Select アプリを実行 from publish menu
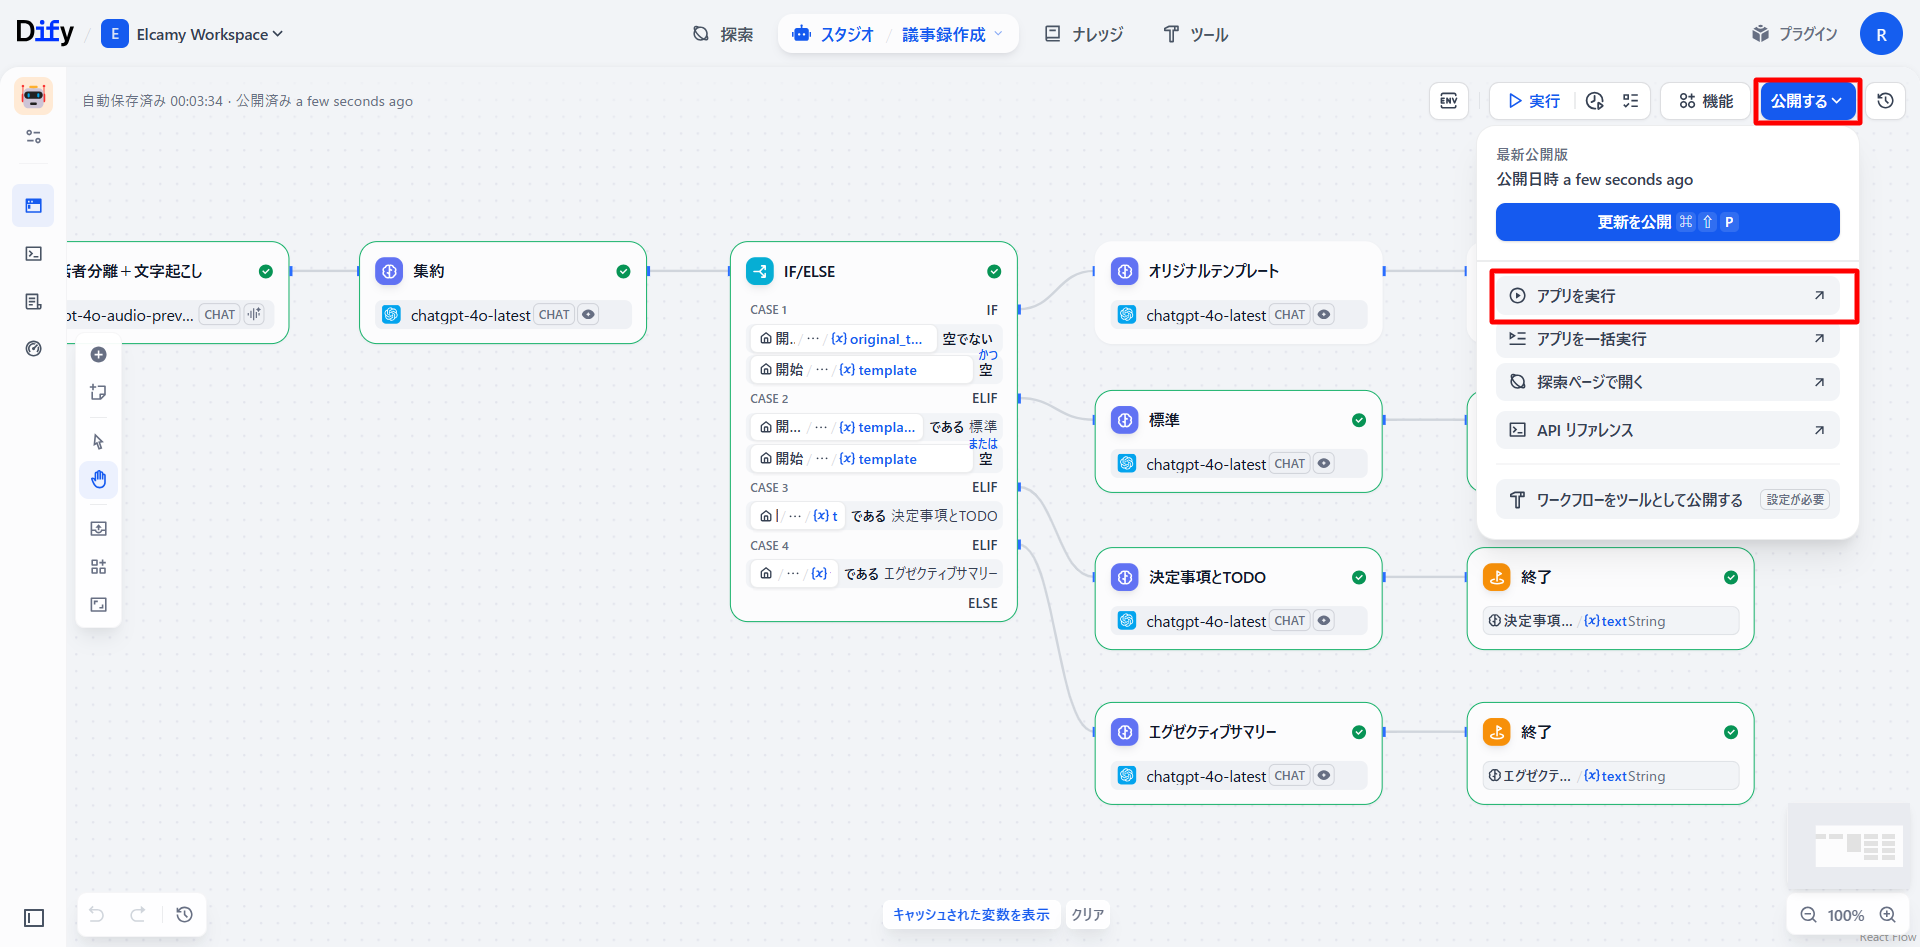 [x=1667, y=296]
